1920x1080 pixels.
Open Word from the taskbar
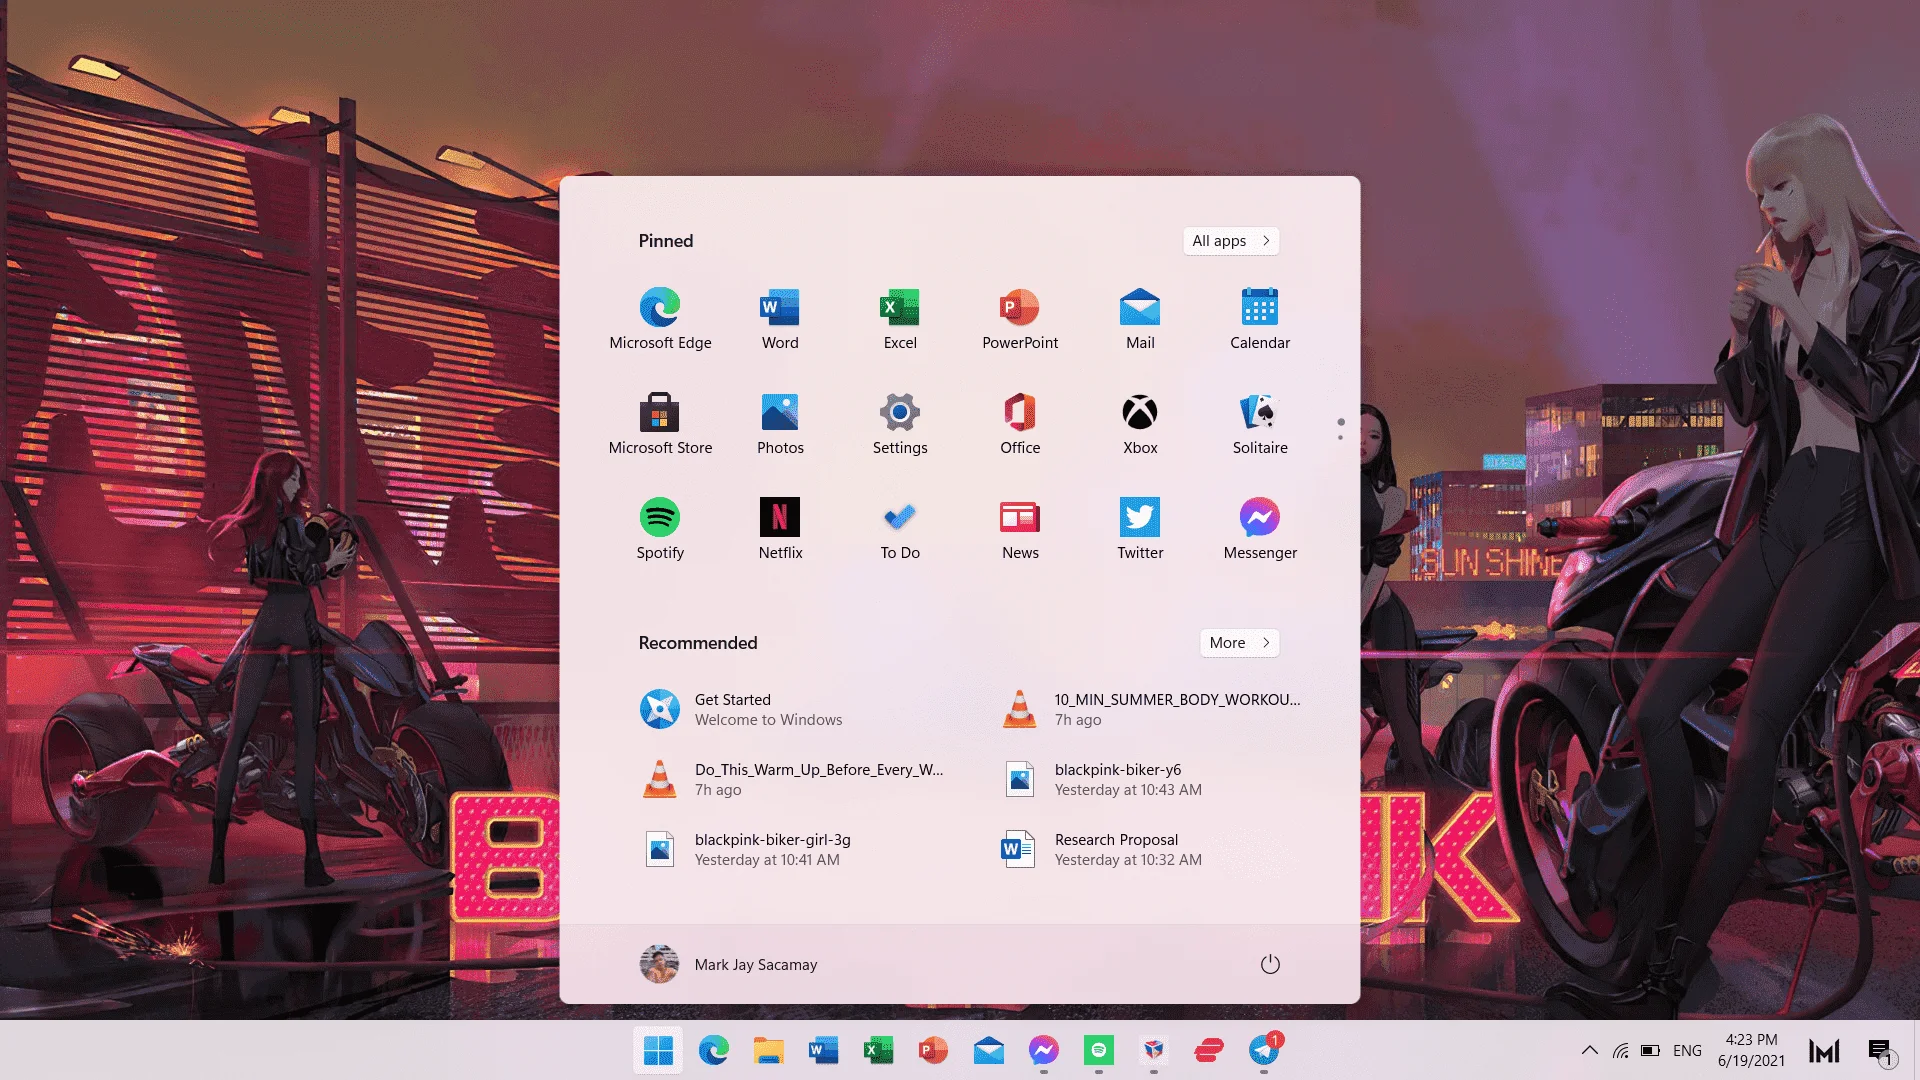click(823, 1050)
